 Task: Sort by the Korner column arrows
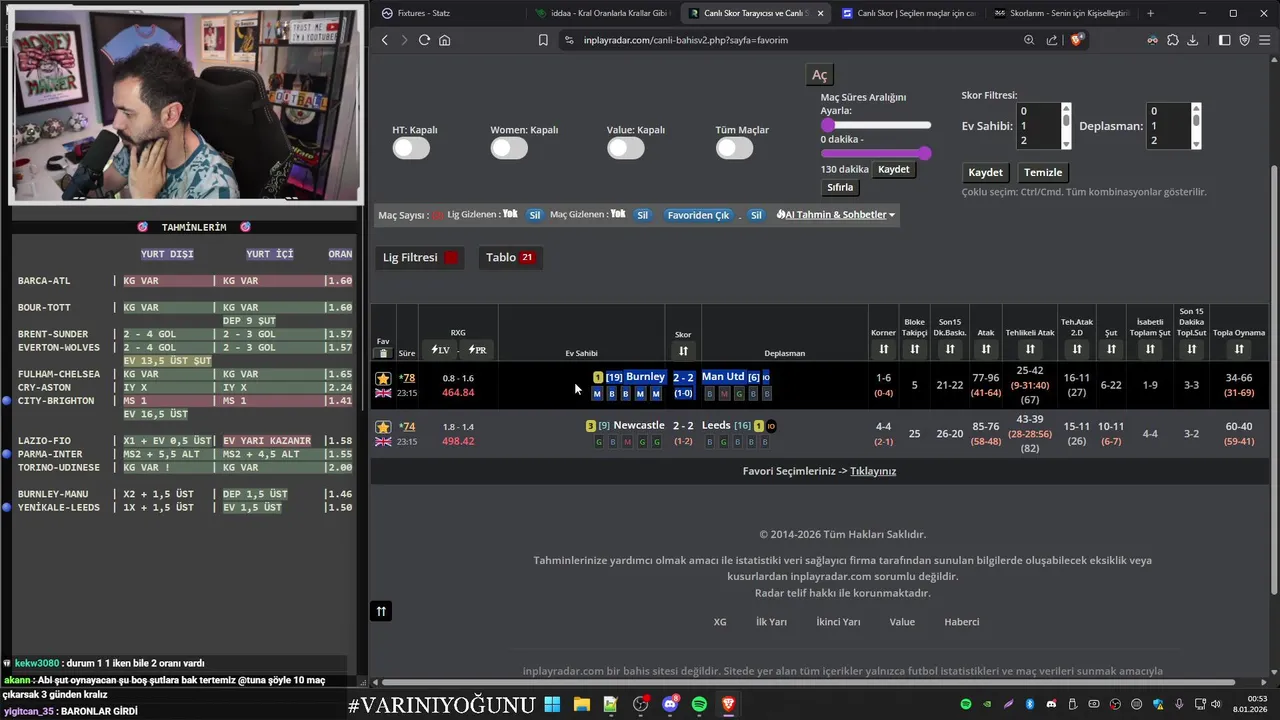tap(883, 349)
